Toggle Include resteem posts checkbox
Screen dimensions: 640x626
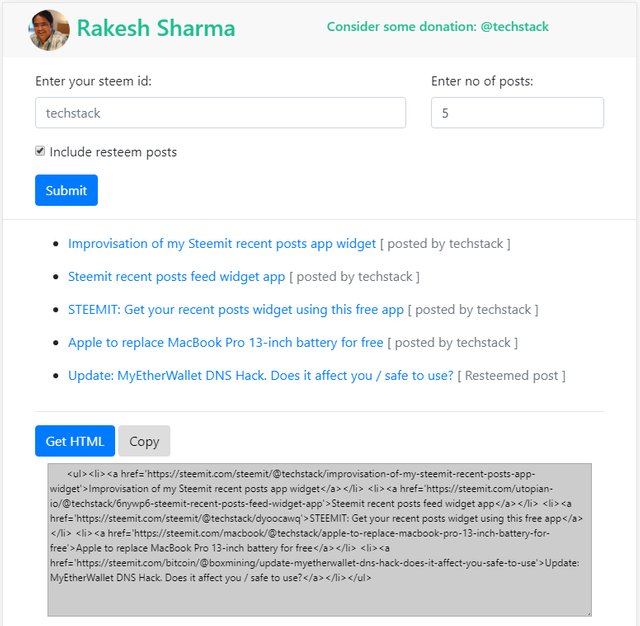40,151
